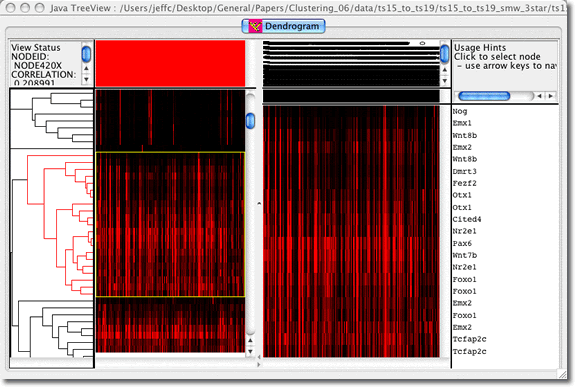Click left arrow beside the Usage Hints slider
This screenshot has height=387, width=575.
(539, 96)
